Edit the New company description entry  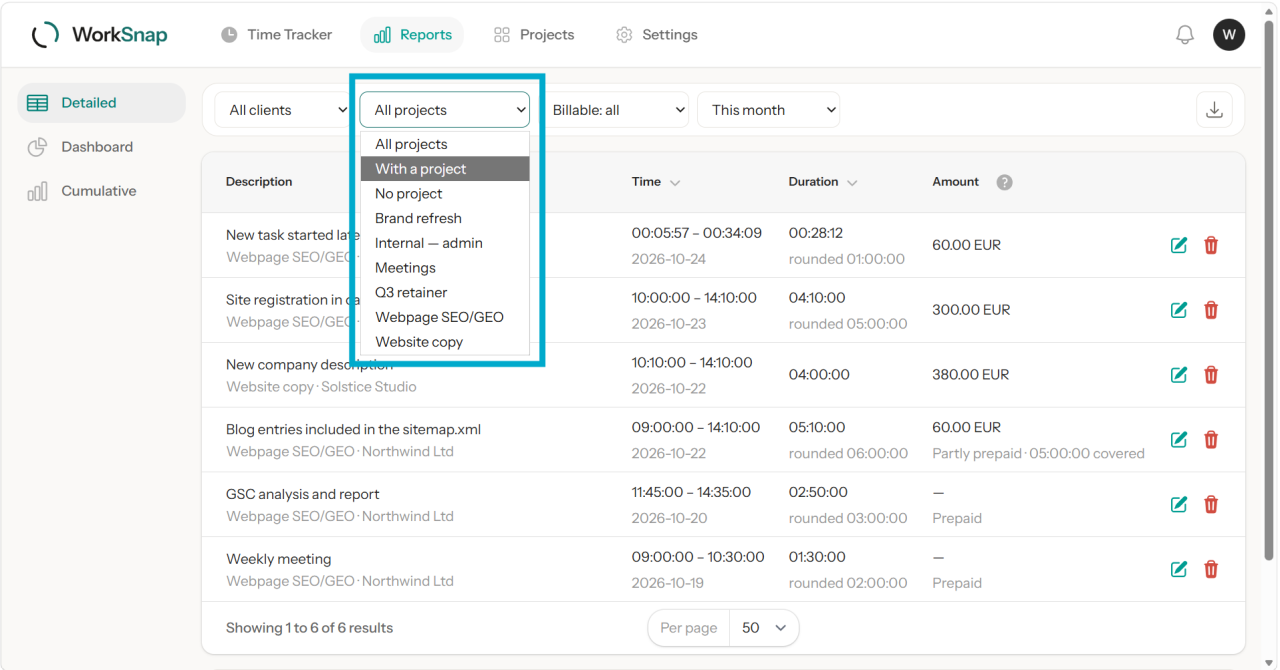point(1179,375)
